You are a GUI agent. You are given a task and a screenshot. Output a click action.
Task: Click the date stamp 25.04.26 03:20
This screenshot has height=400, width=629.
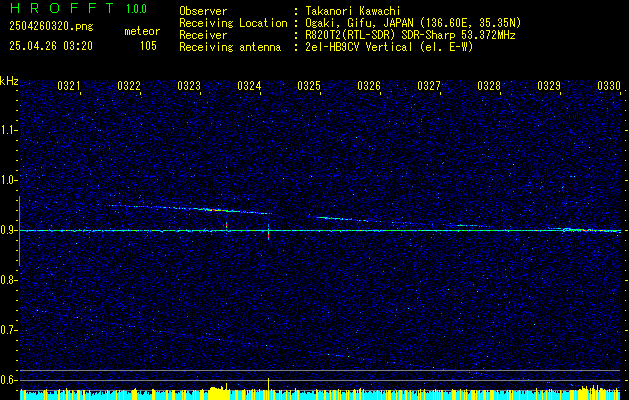pyautogui.click(x=51, y=46)
